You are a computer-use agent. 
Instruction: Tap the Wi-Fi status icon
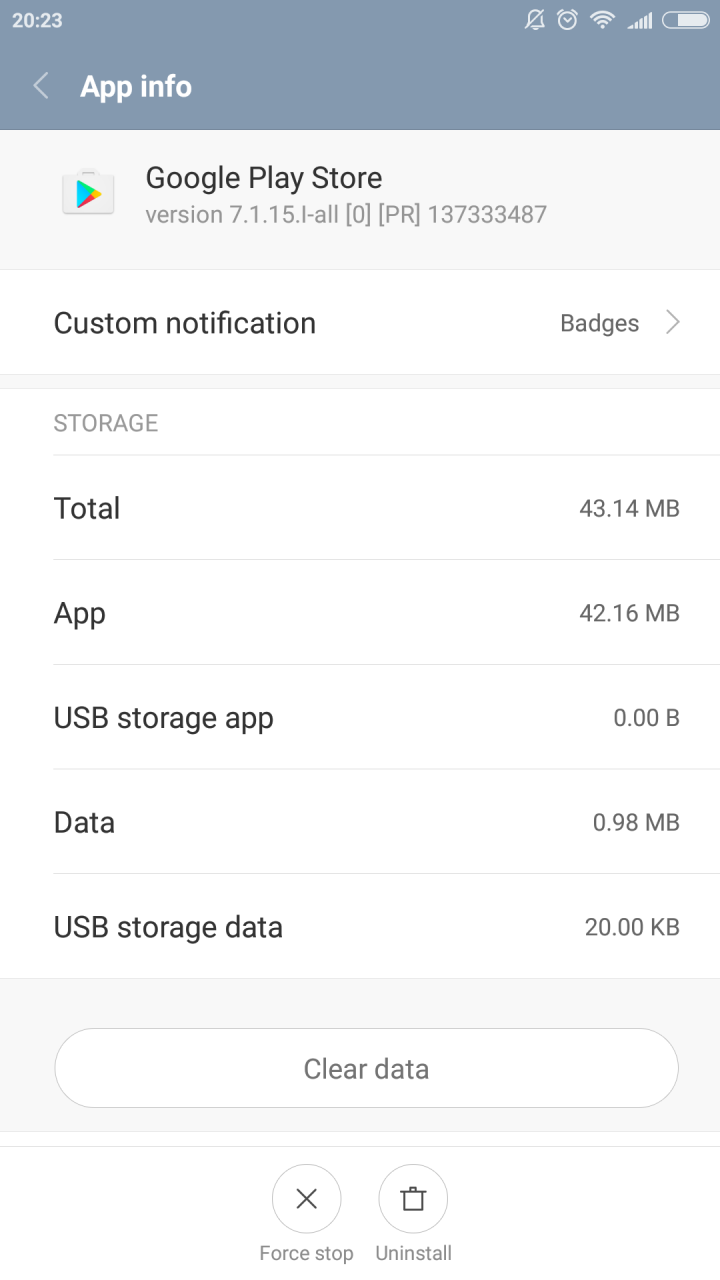(x=602, y=19)
